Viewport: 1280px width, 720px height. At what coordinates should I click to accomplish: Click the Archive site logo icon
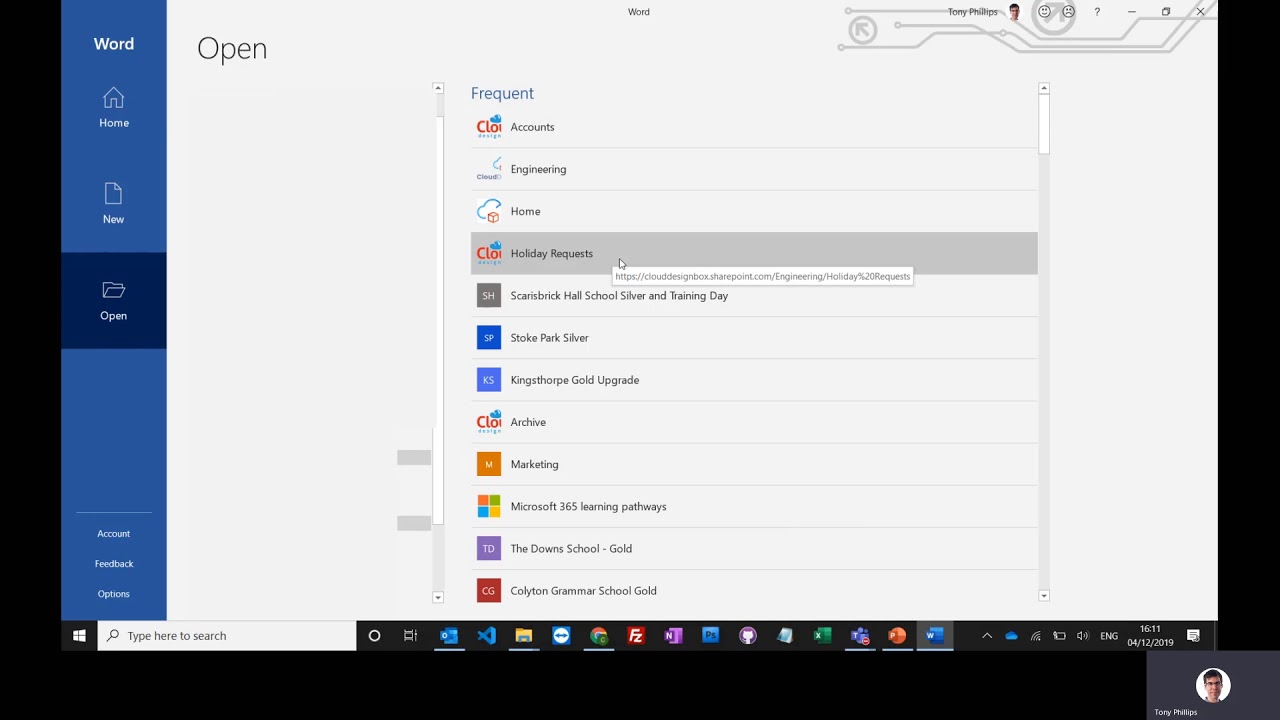coord(489,422)
